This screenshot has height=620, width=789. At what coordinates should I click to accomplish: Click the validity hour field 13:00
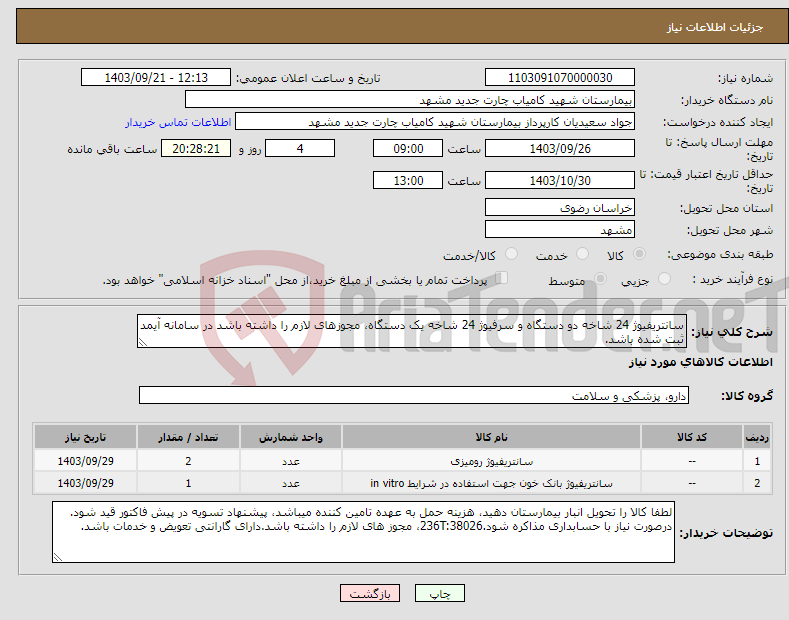(x=408, y=180)
